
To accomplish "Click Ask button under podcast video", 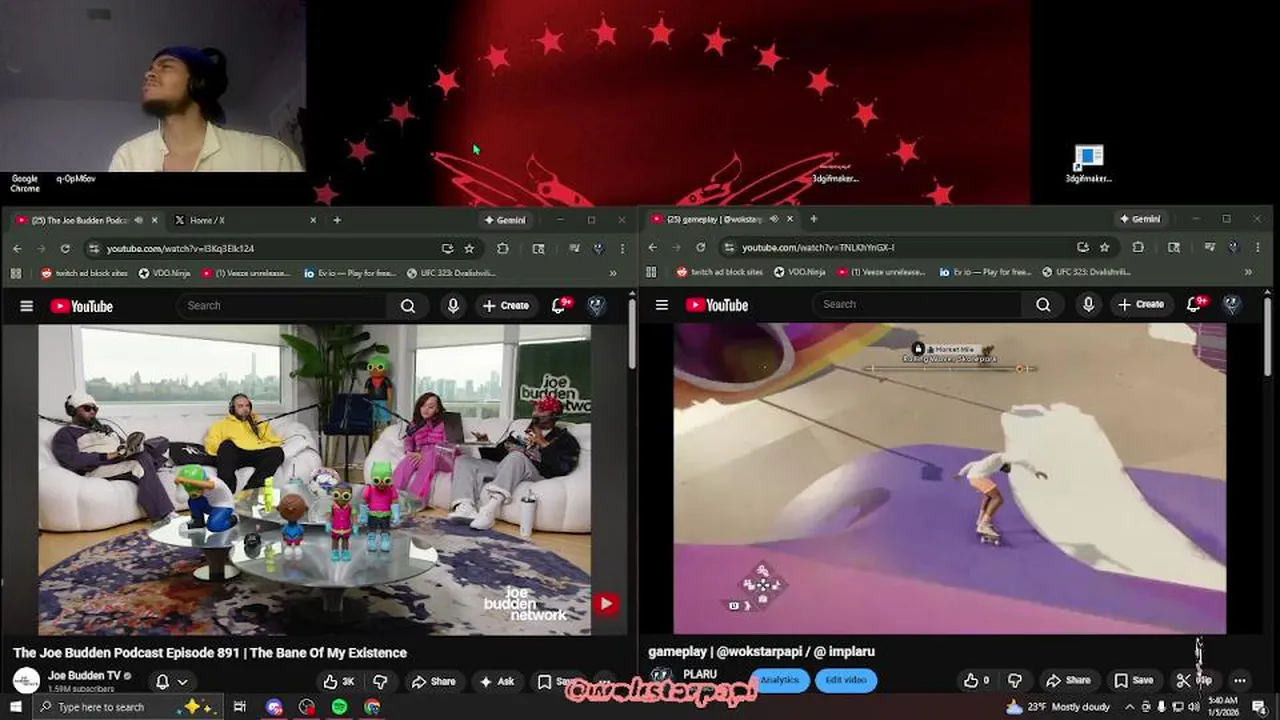I will pos(497,682).
